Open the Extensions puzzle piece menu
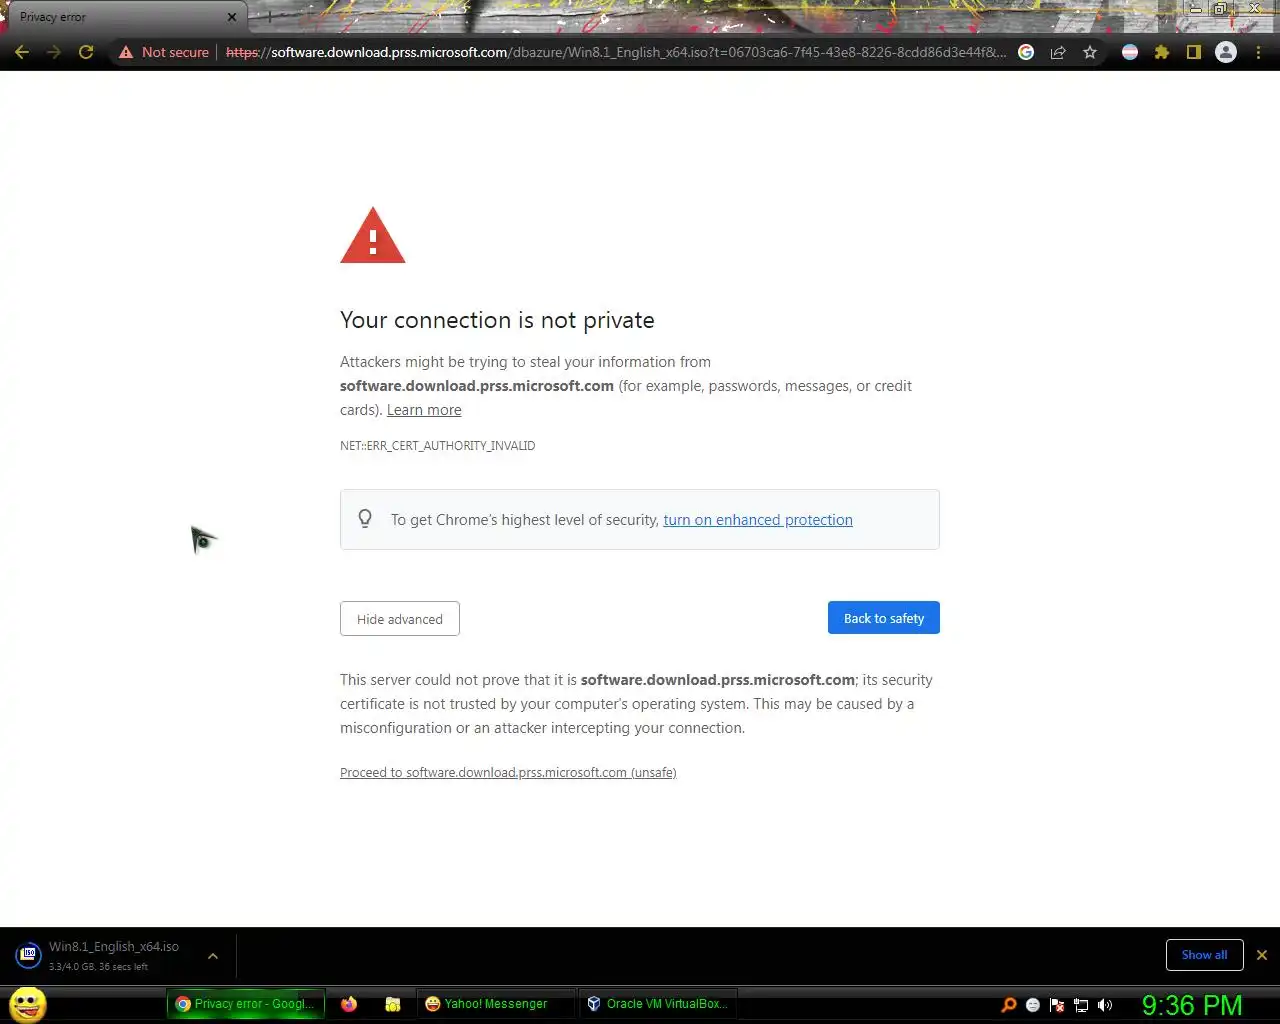The image size is (1280, 1024). (x=1162, y=52)
